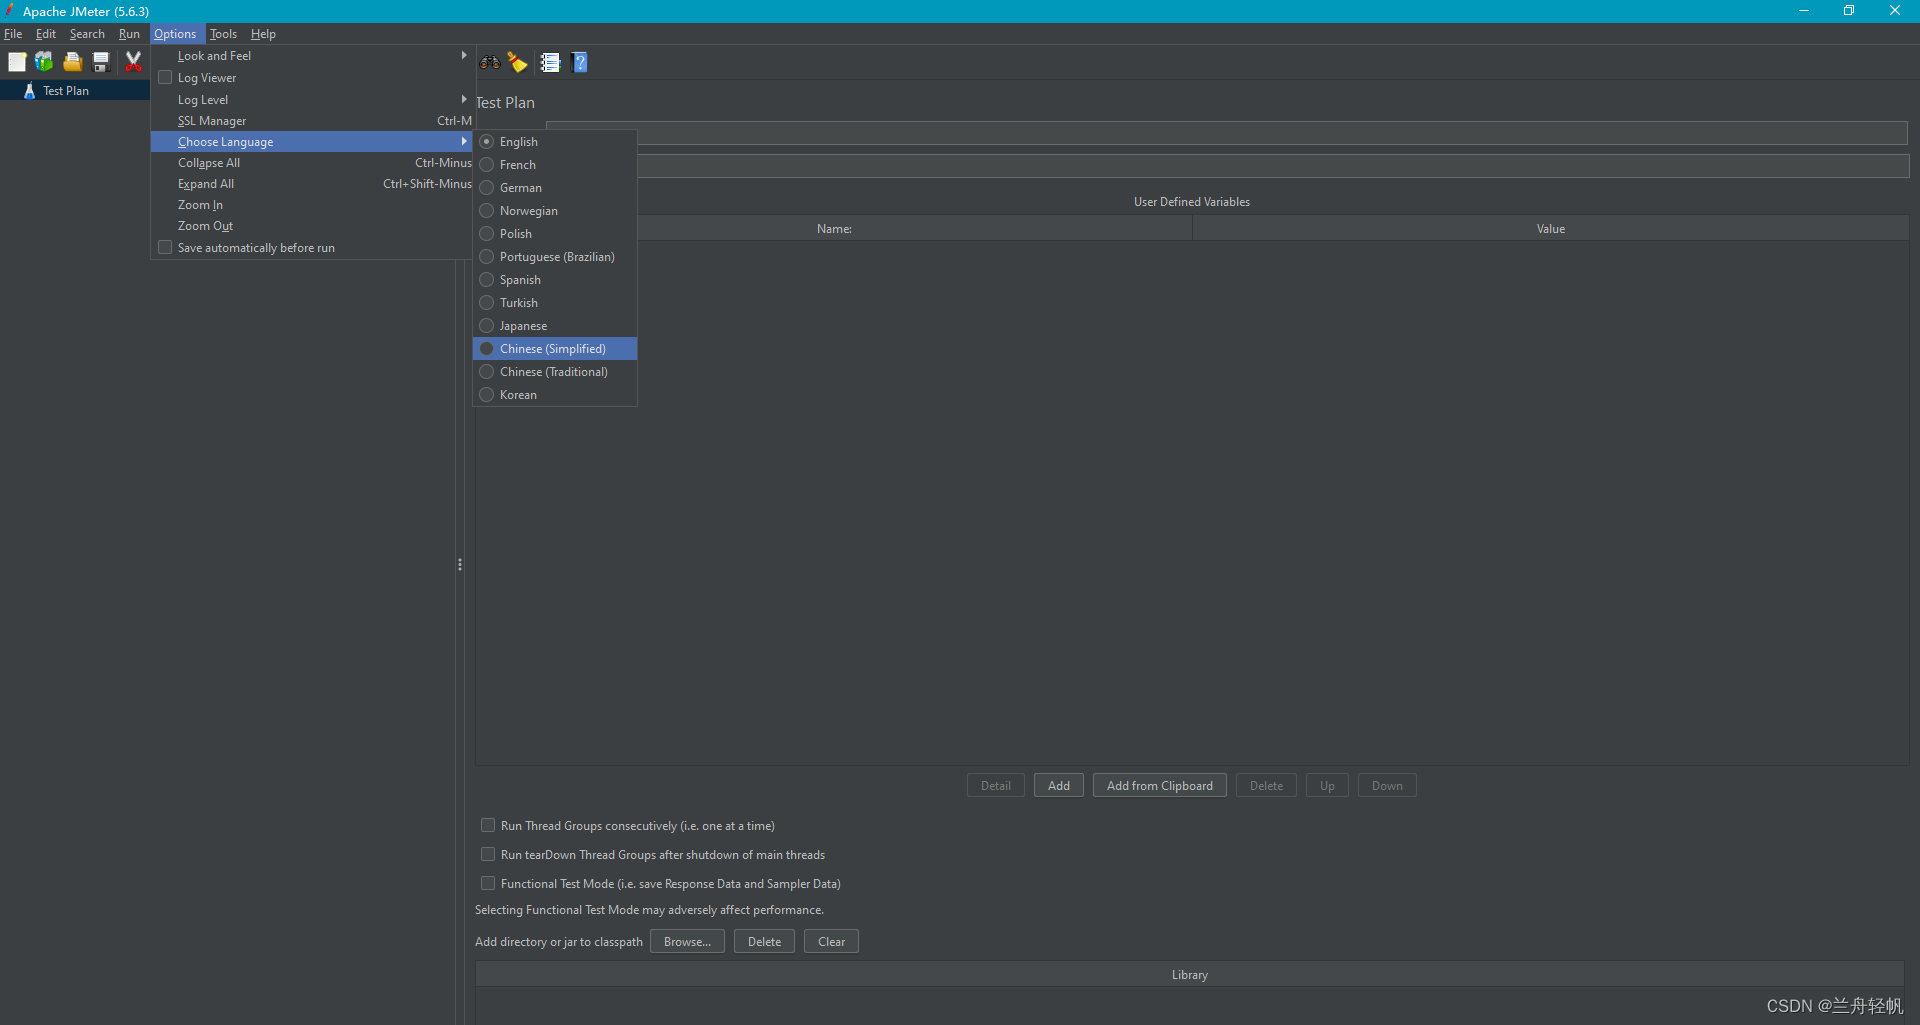Click Add from Clipboard button
The width and height of the screenshot is (1920, 1025).
pos(1160,786)
